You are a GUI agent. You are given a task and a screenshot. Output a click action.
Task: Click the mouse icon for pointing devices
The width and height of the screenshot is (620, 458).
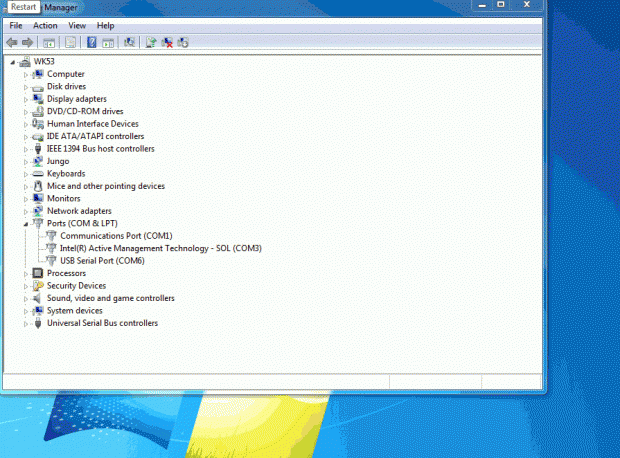click(38, 186)
